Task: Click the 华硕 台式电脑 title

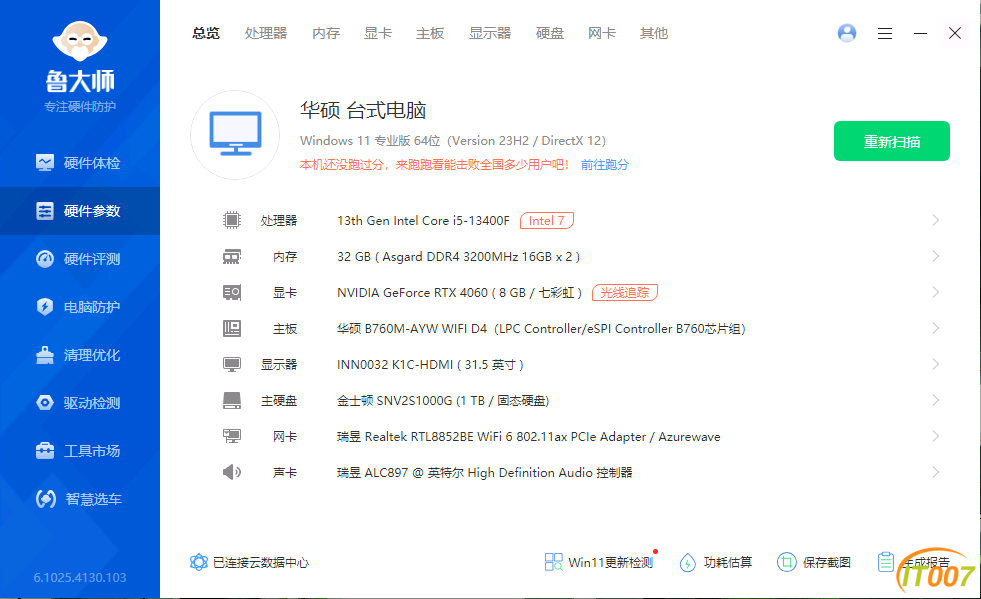Action: pyautogui.click(x=363, y=110)
